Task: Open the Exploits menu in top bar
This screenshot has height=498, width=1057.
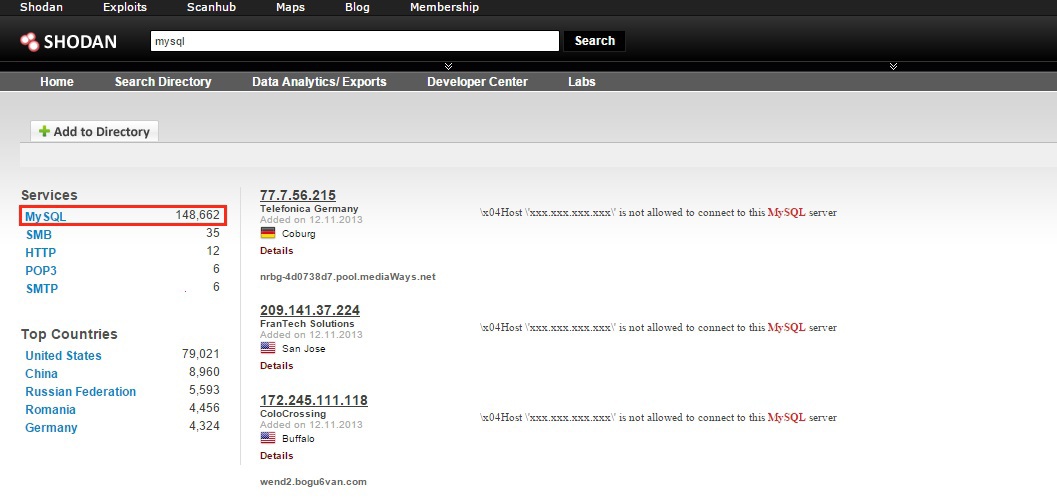Action: pos(124,7)
